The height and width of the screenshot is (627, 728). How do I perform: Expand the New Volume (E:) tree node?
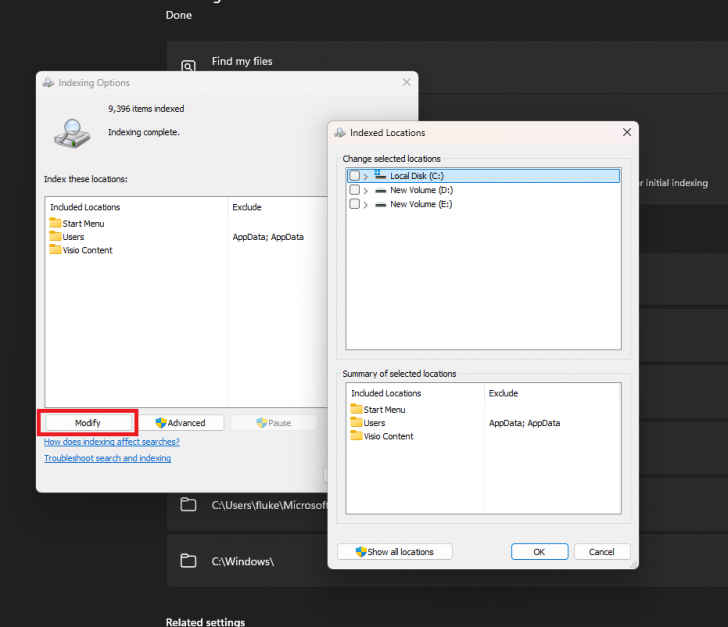[366, 204]
